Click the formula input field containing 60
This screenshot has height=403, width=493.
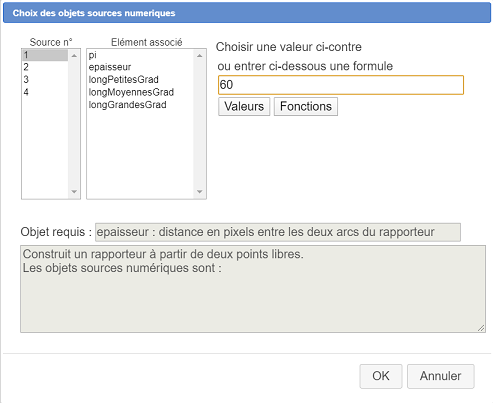341,85
